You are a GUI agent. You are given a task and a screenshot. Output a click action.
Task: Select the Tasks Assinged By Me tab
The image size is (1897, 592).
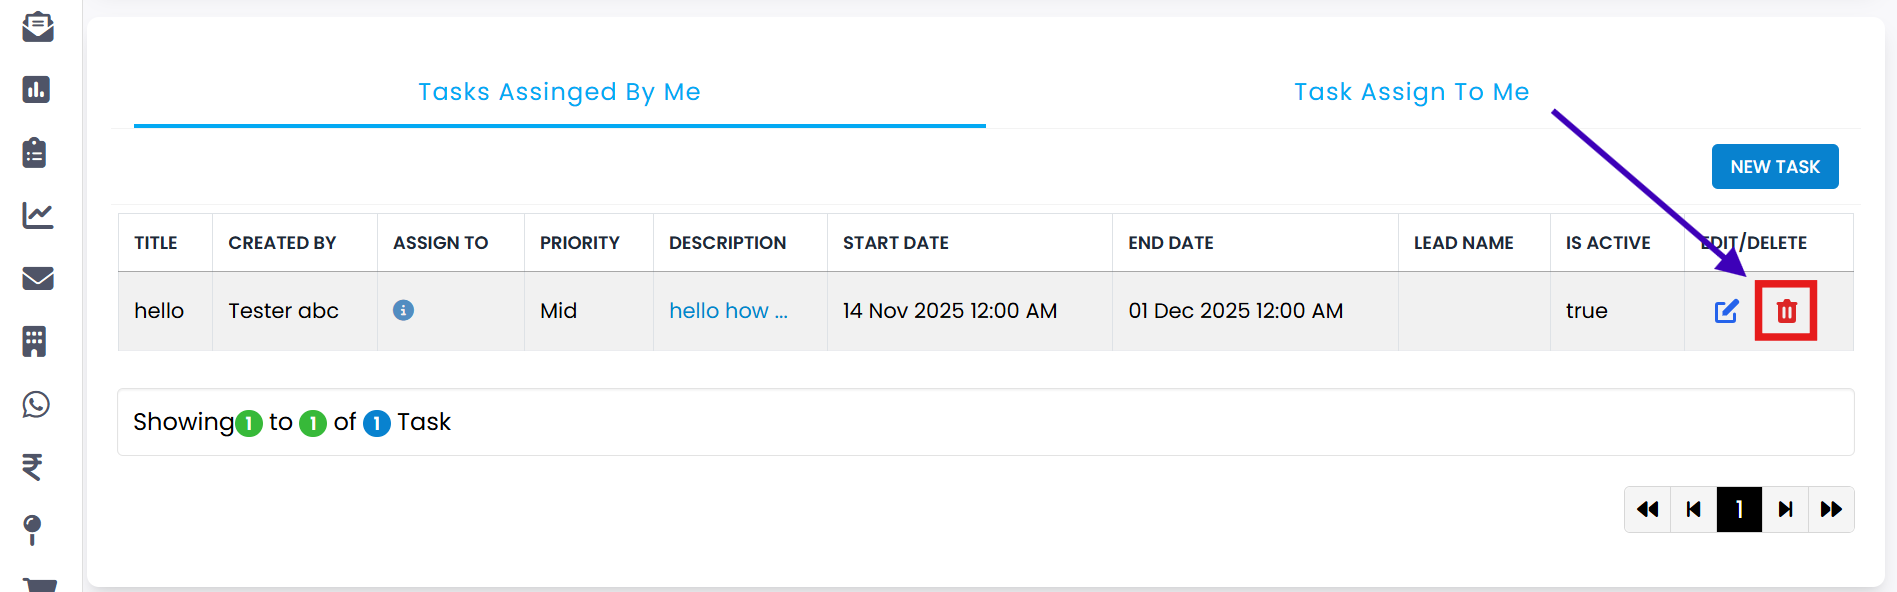[559, 92]
